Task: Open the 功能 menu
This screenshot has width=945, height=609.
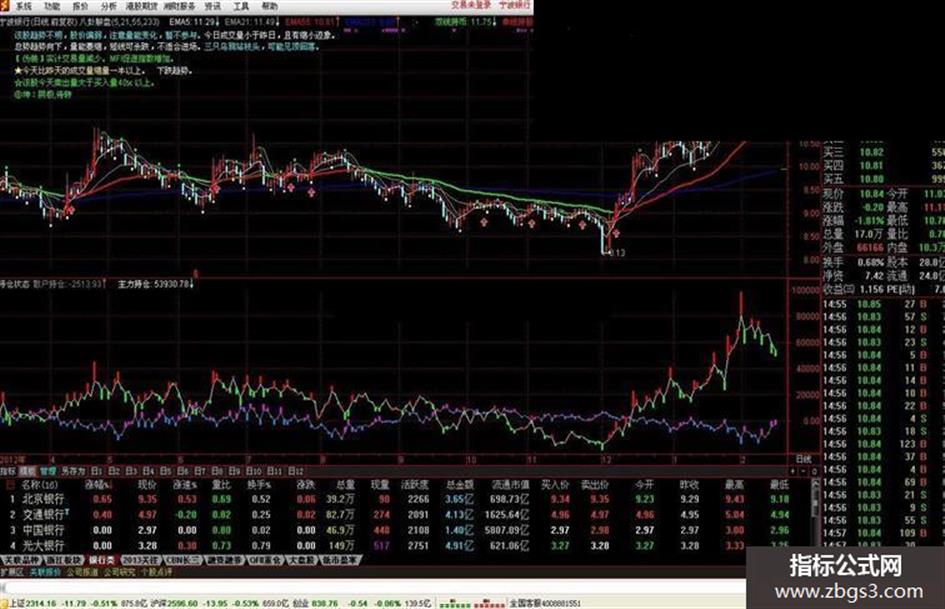Action: pos(52,6)
